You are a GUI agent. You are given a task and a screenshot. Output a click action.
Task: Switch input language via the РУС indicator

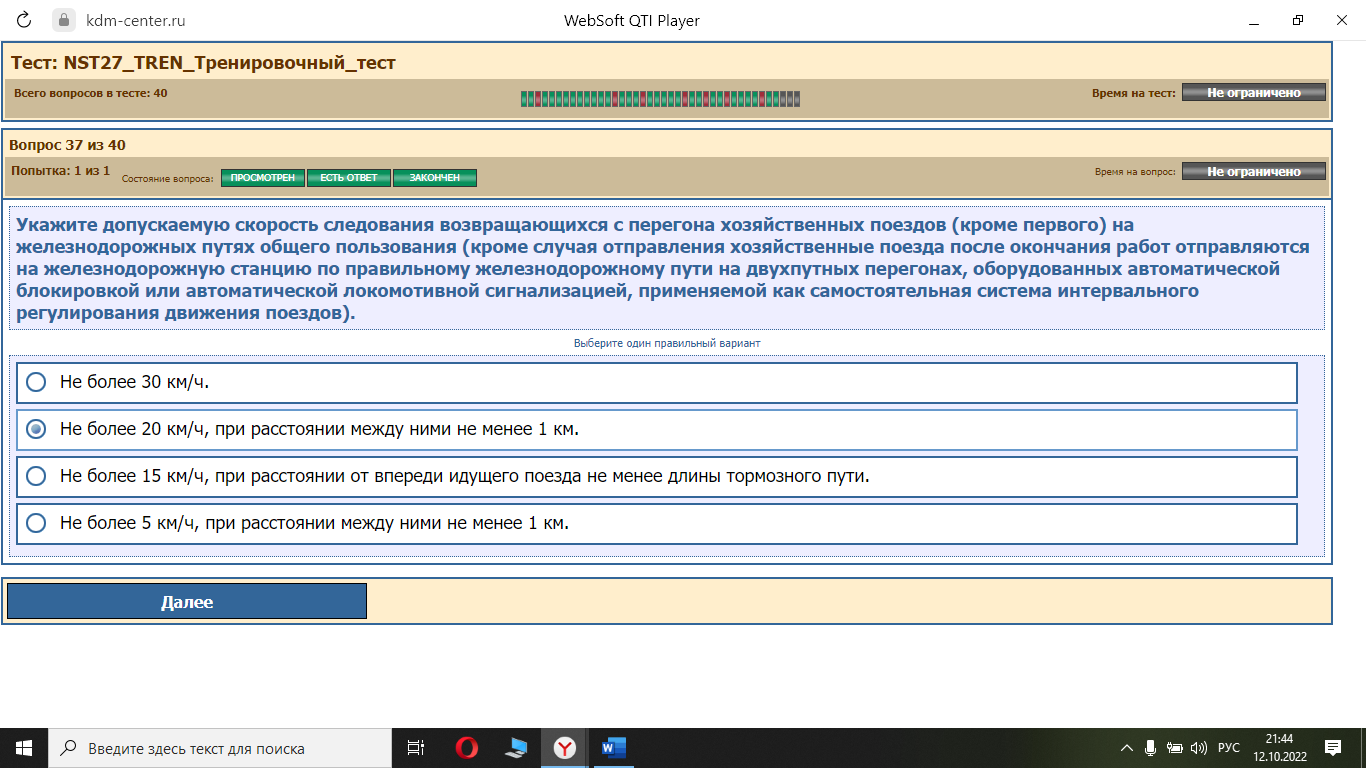click(1228, 748)
